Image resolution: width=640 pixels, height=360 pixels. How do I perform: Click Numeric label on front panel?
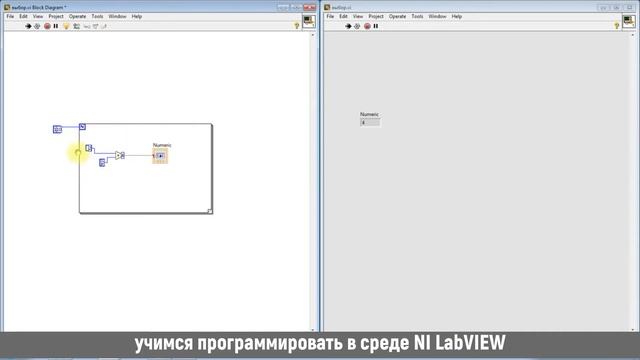(x=369, y=114)
